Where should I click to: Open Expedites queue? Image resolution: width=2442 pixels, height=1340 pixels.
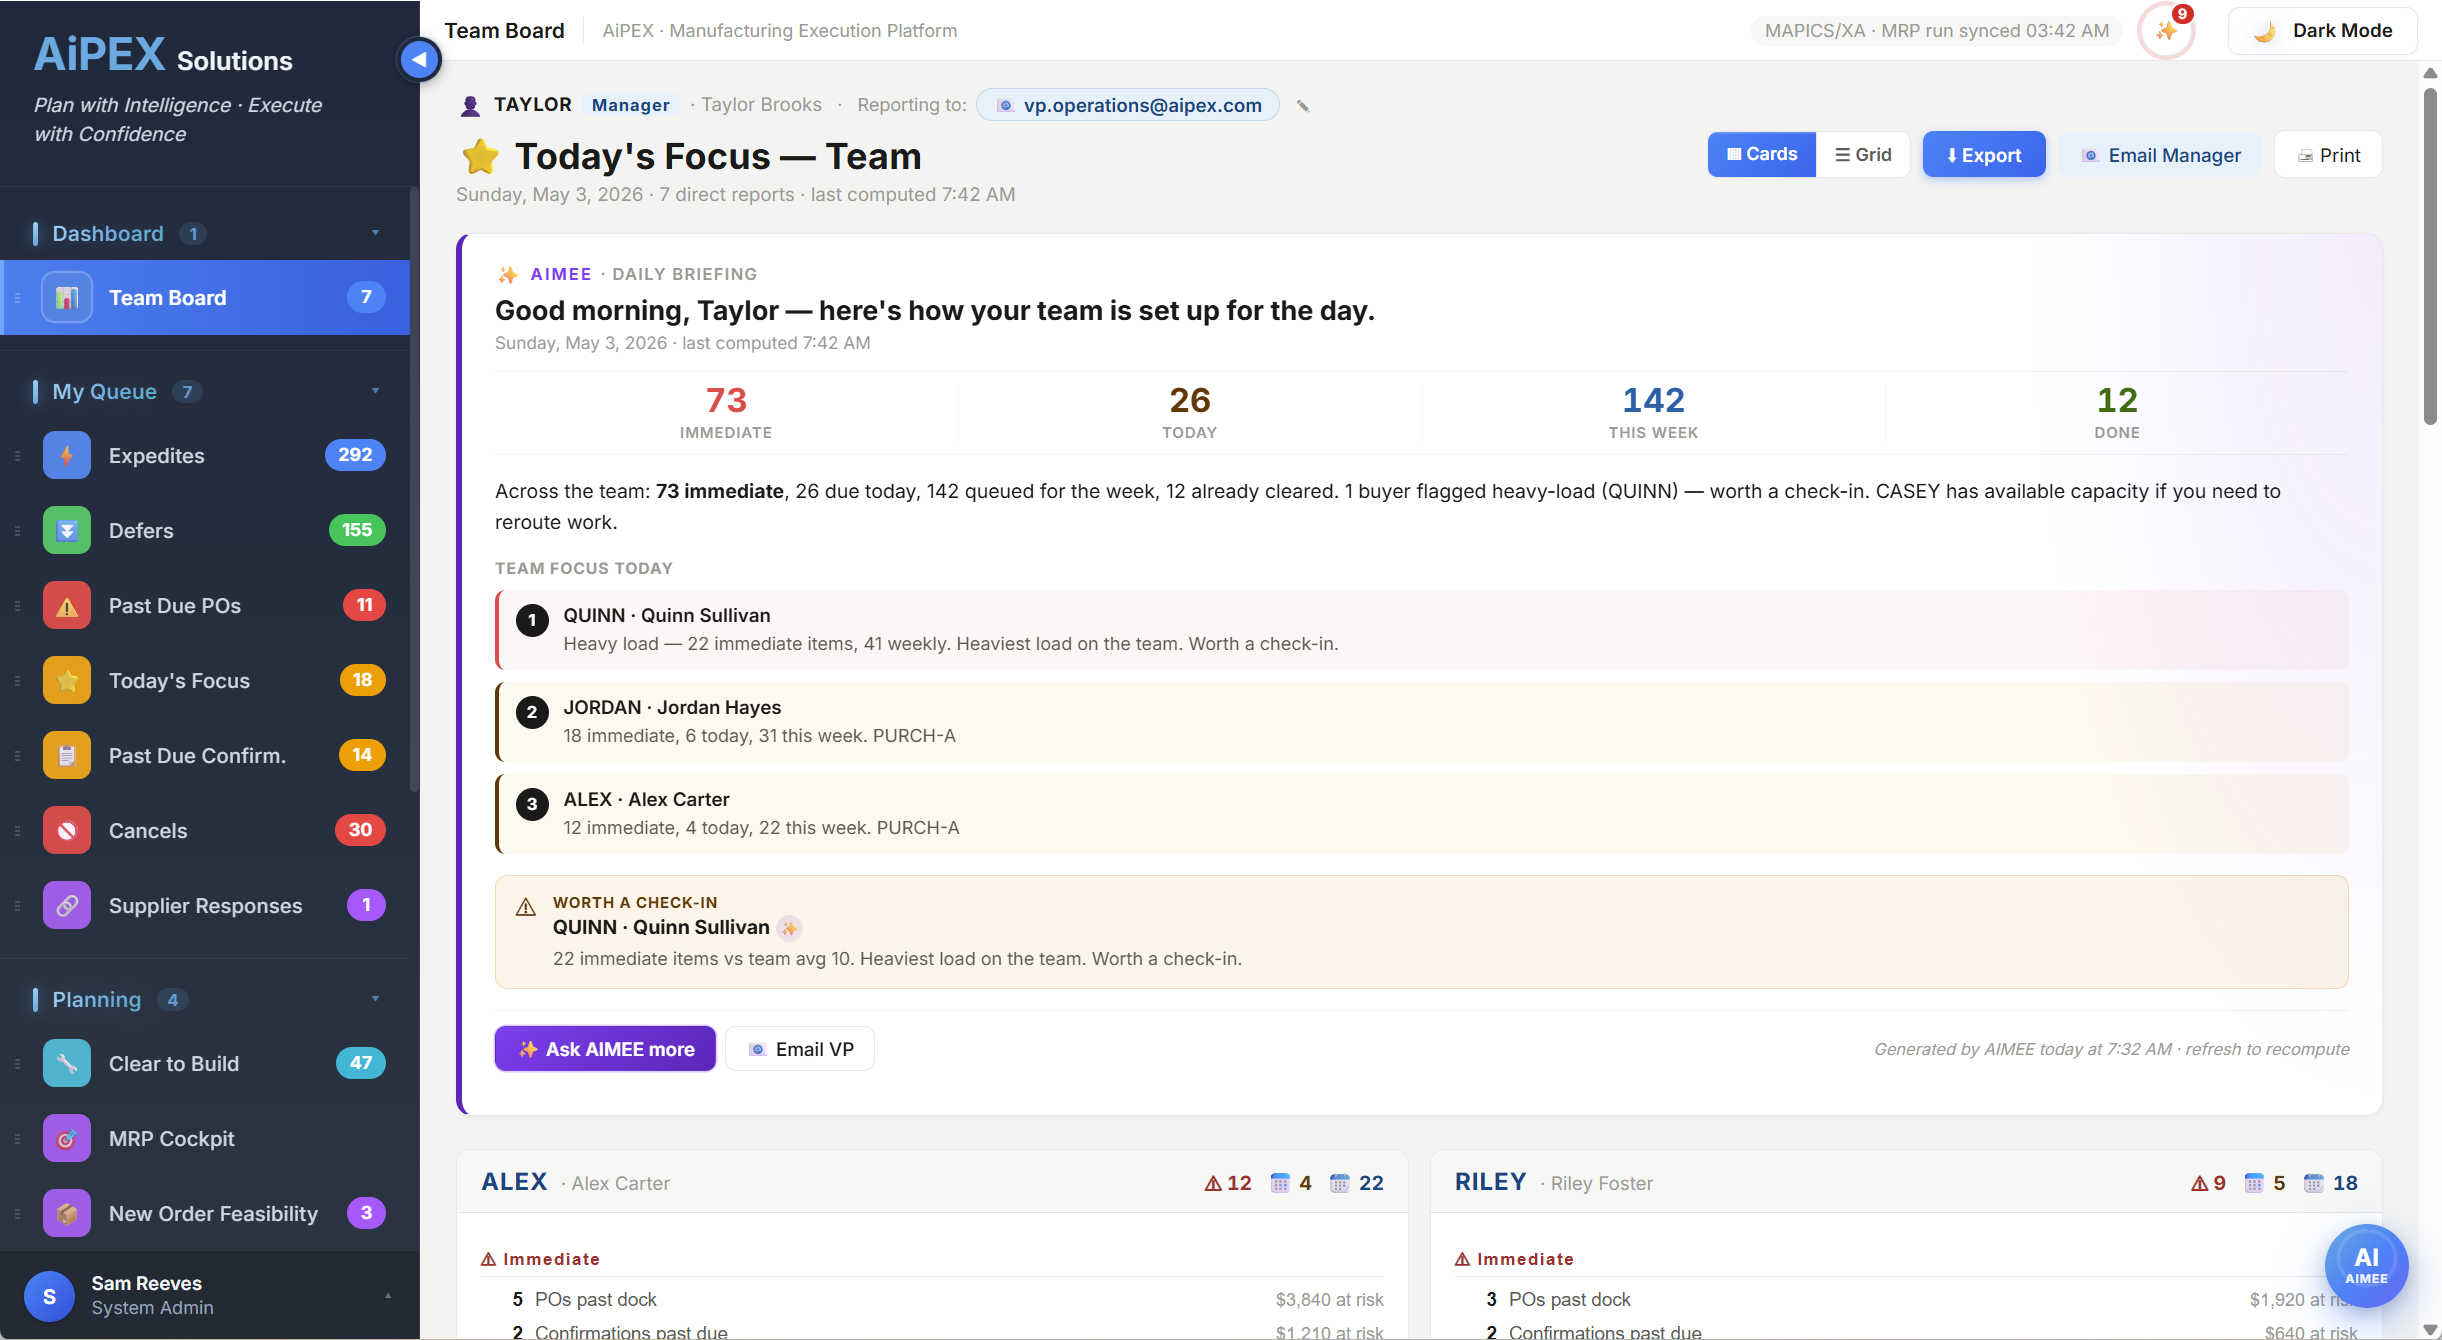pyautogui.click(x=205, y=456)
